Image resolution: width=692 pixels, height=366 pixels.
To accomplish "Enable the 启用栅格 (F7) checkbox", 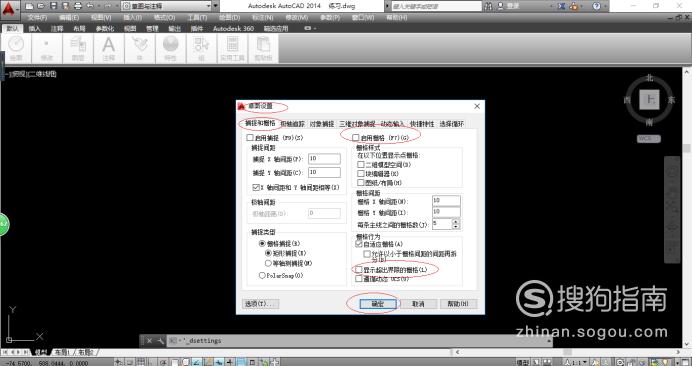I will click(x=355, y=138).
